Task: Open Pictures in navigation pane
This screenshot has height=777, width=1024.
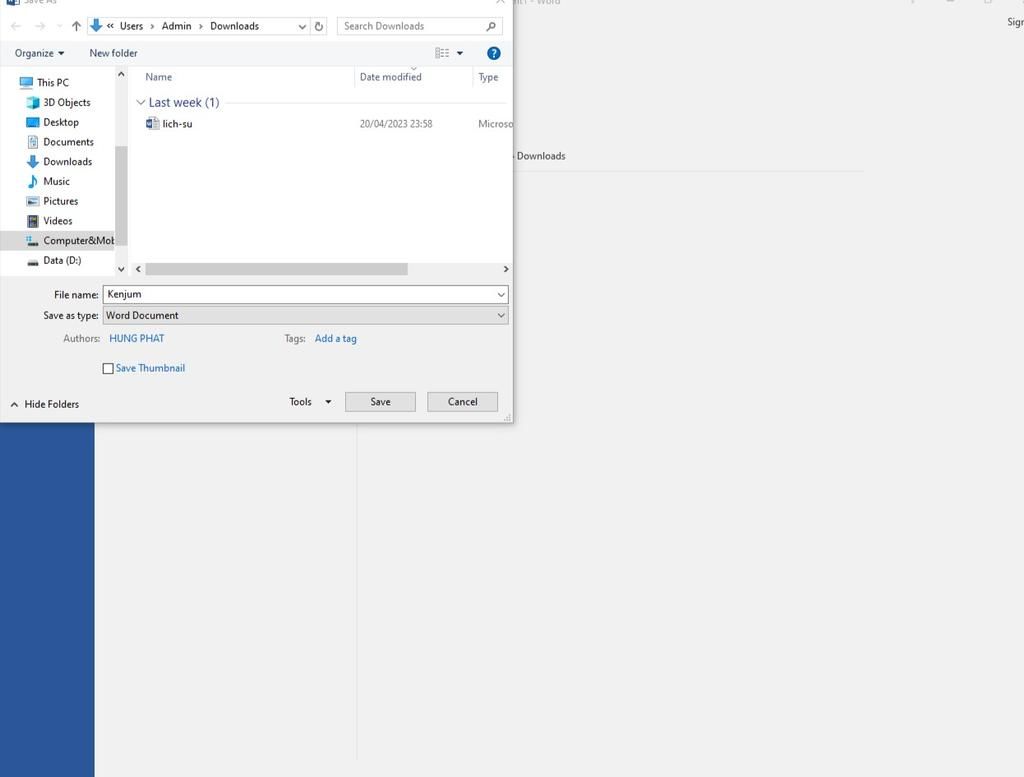Action: pyautogui.click(x=52, y=201)
